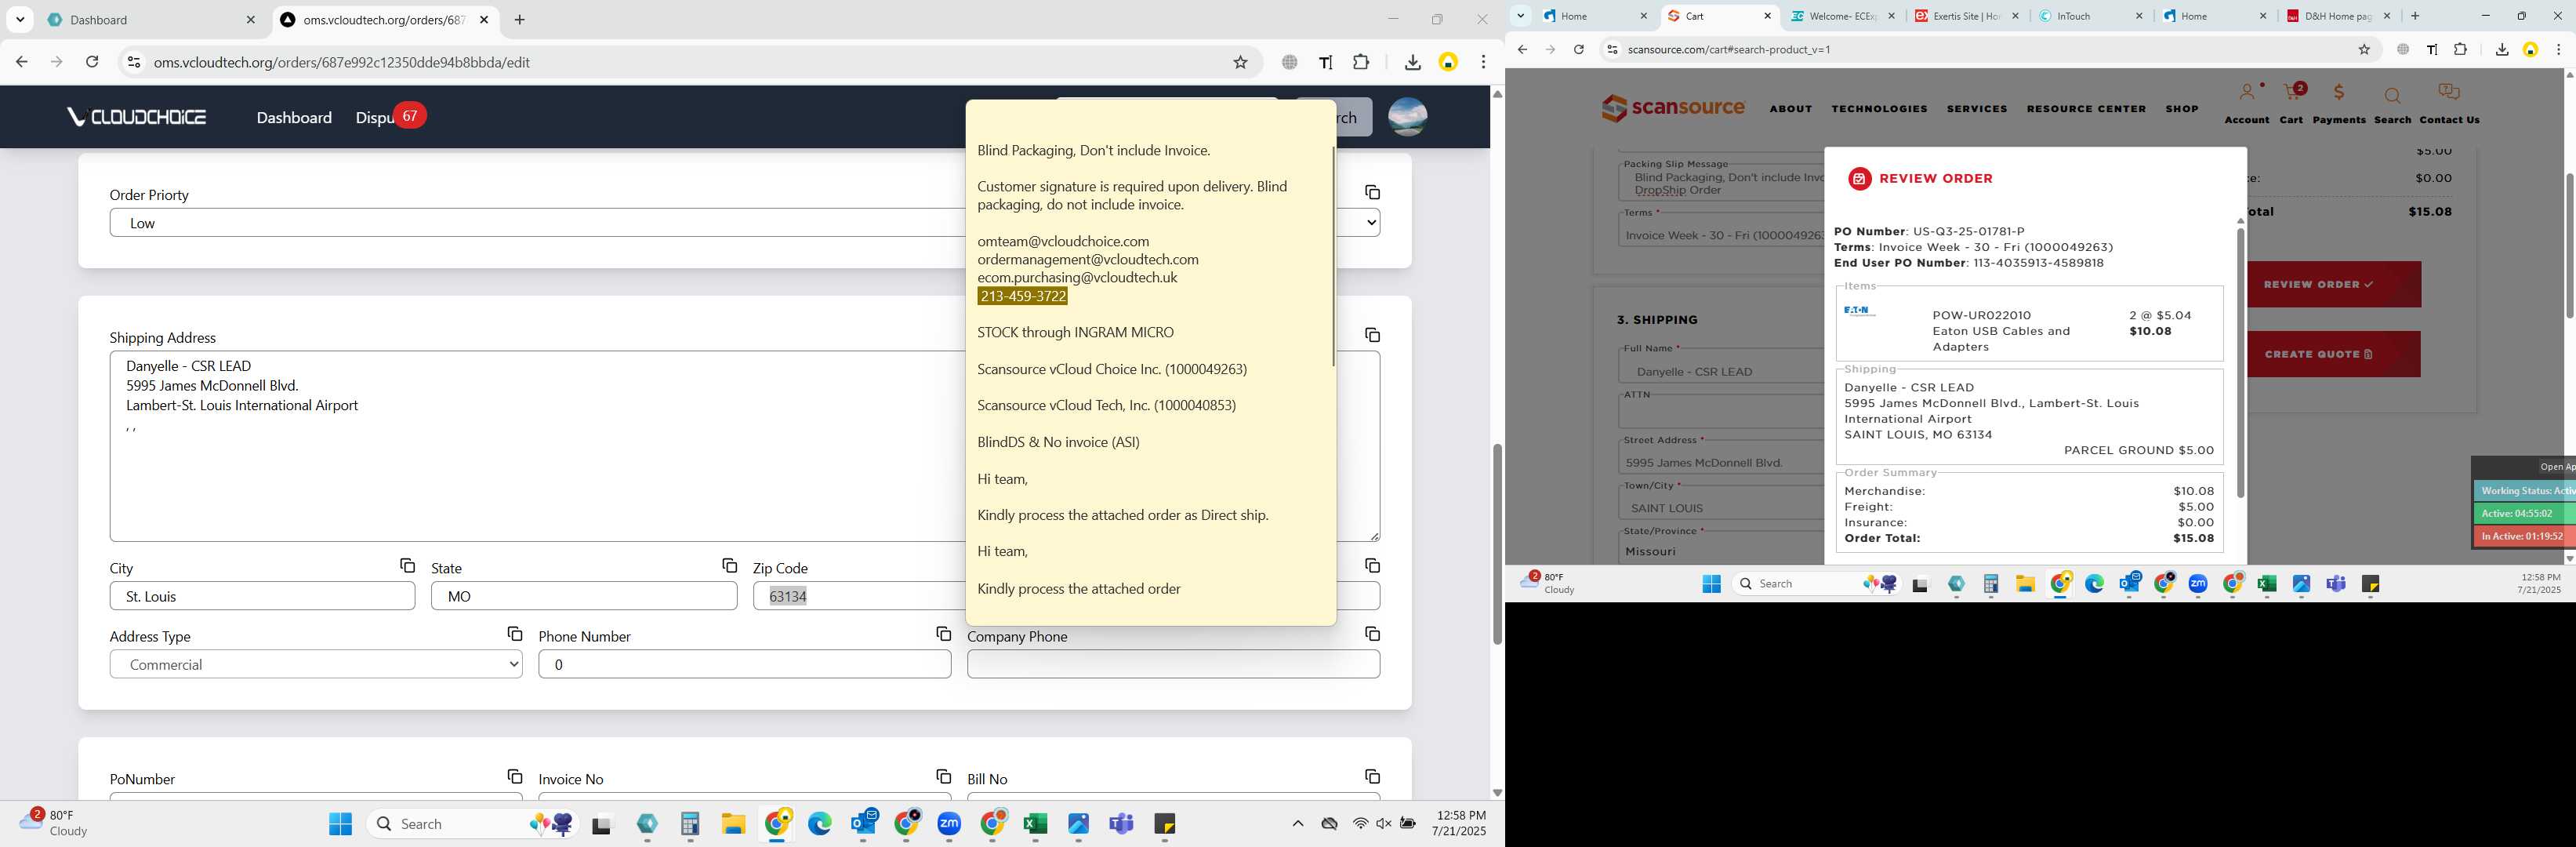Open the tab search dropdown in OMS browser
This screenshot has height=847, width=2576.
(x=20, y=20)
